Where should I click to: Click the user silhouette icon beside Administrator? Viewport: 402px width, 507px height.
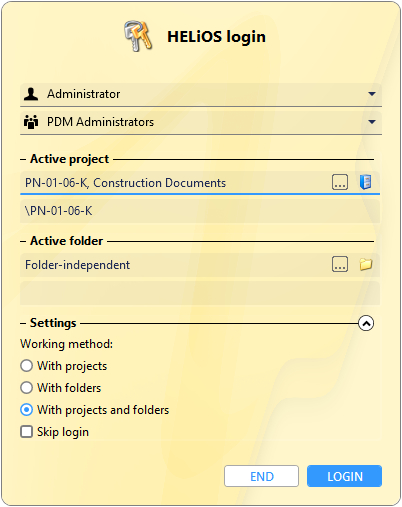point(31,94)
